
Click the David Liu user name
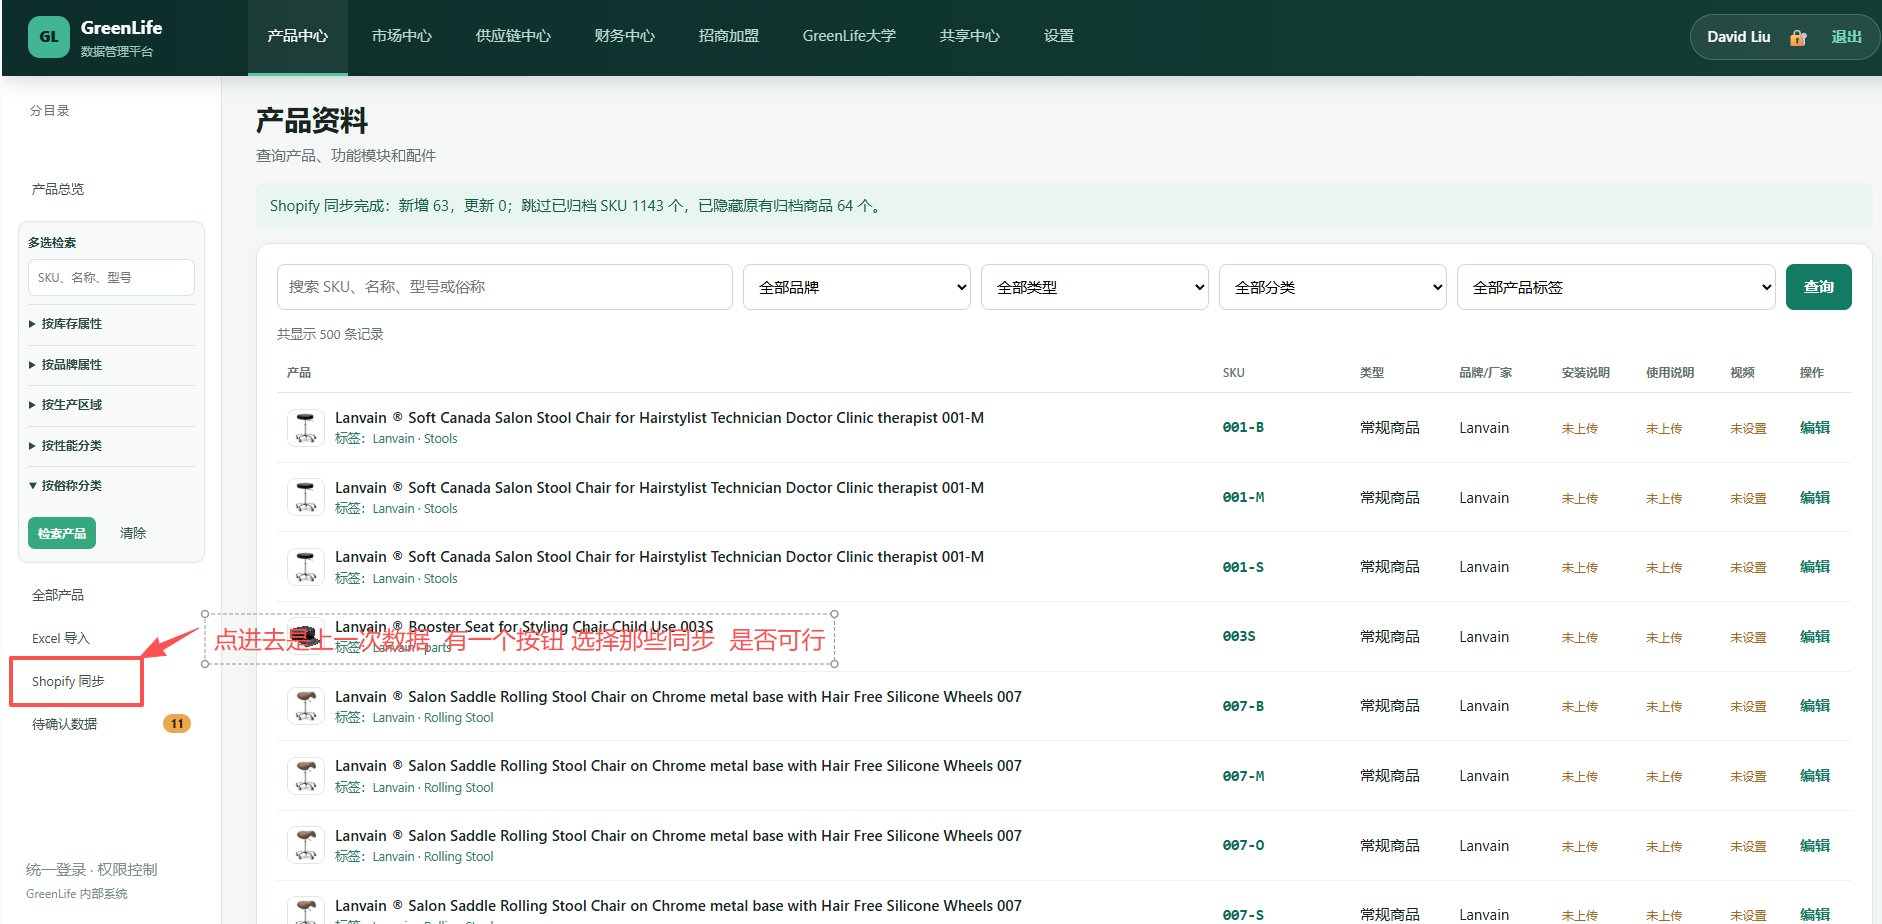1738,37
